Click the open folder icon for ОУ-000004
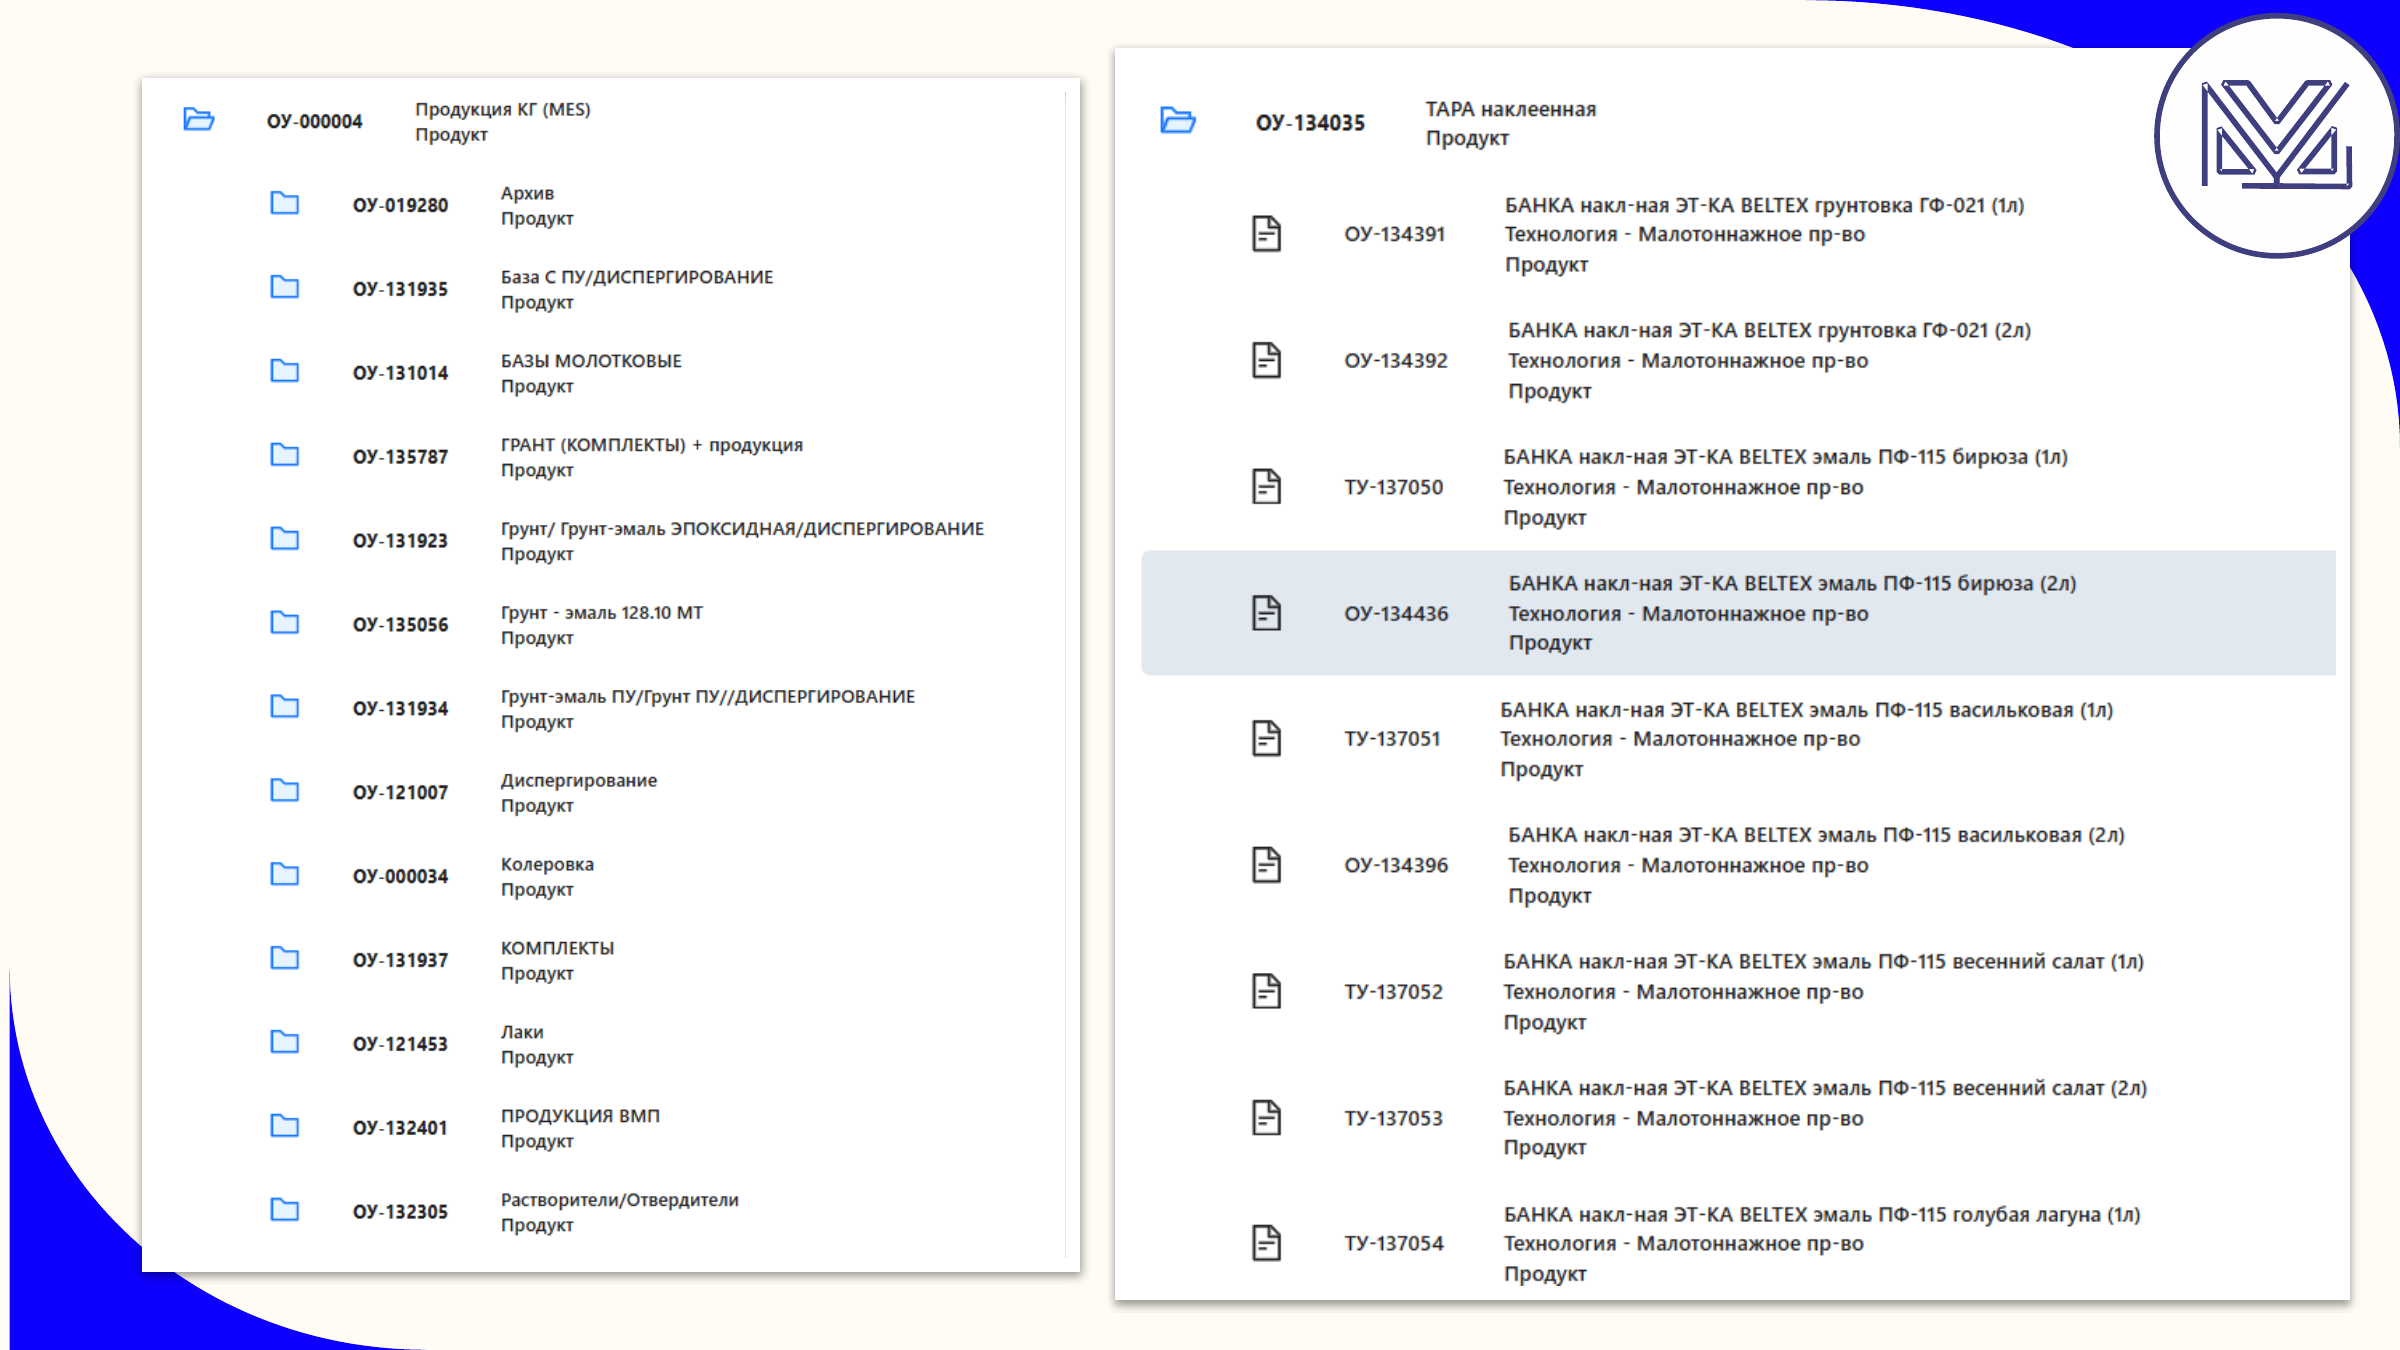Viewport: 2400px width, 1350px height. (198, 120)
